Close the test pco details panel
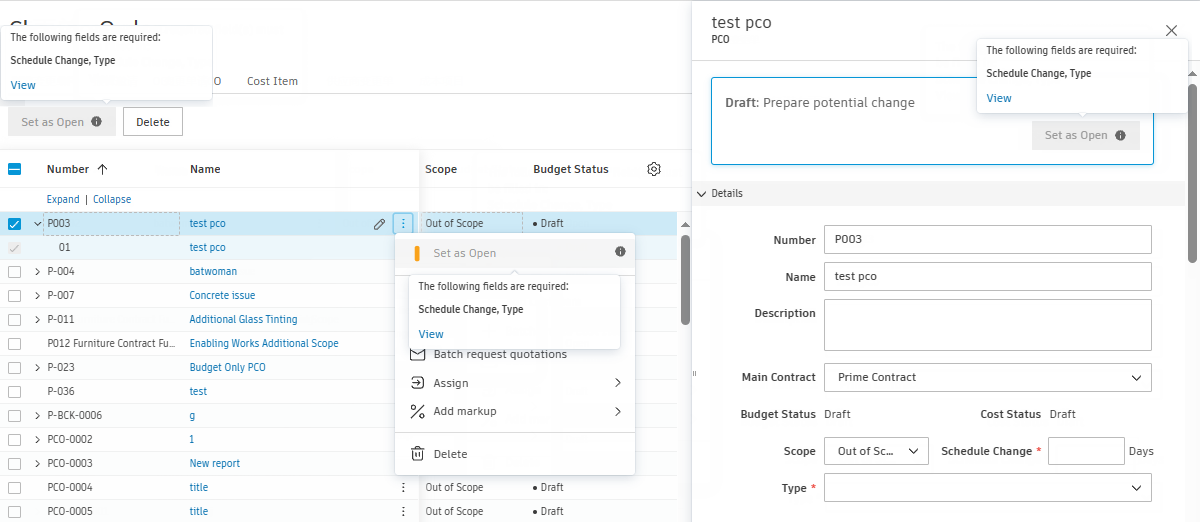1200x522 pixels. pyautogui.click(x=1172, y=31)
